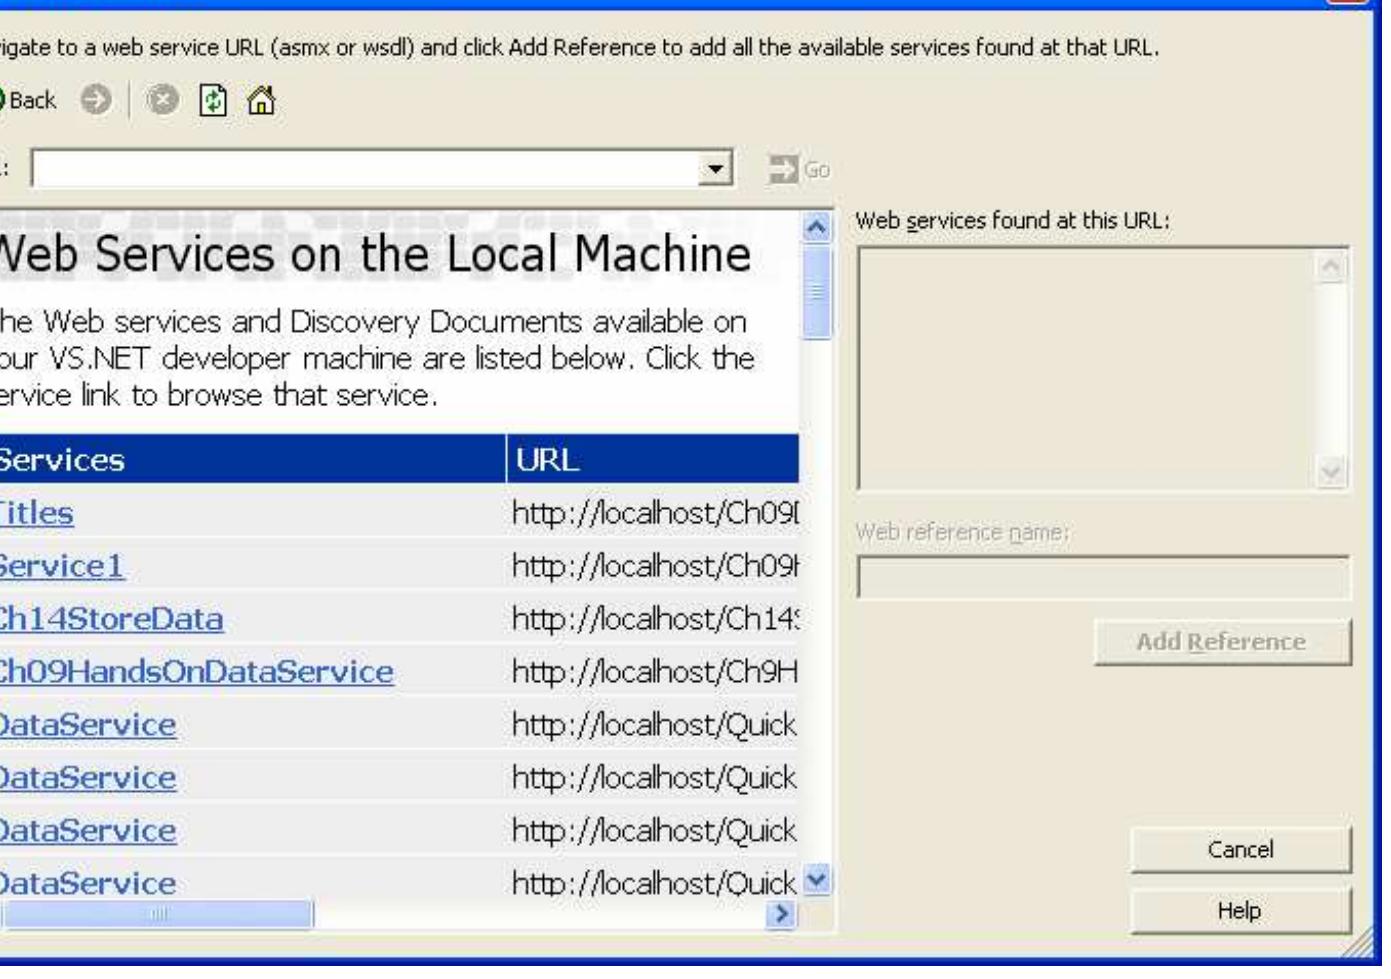Click the Go button beside URL box
This screenshot has height=979, width=1391.
click(x=799, y=169)
